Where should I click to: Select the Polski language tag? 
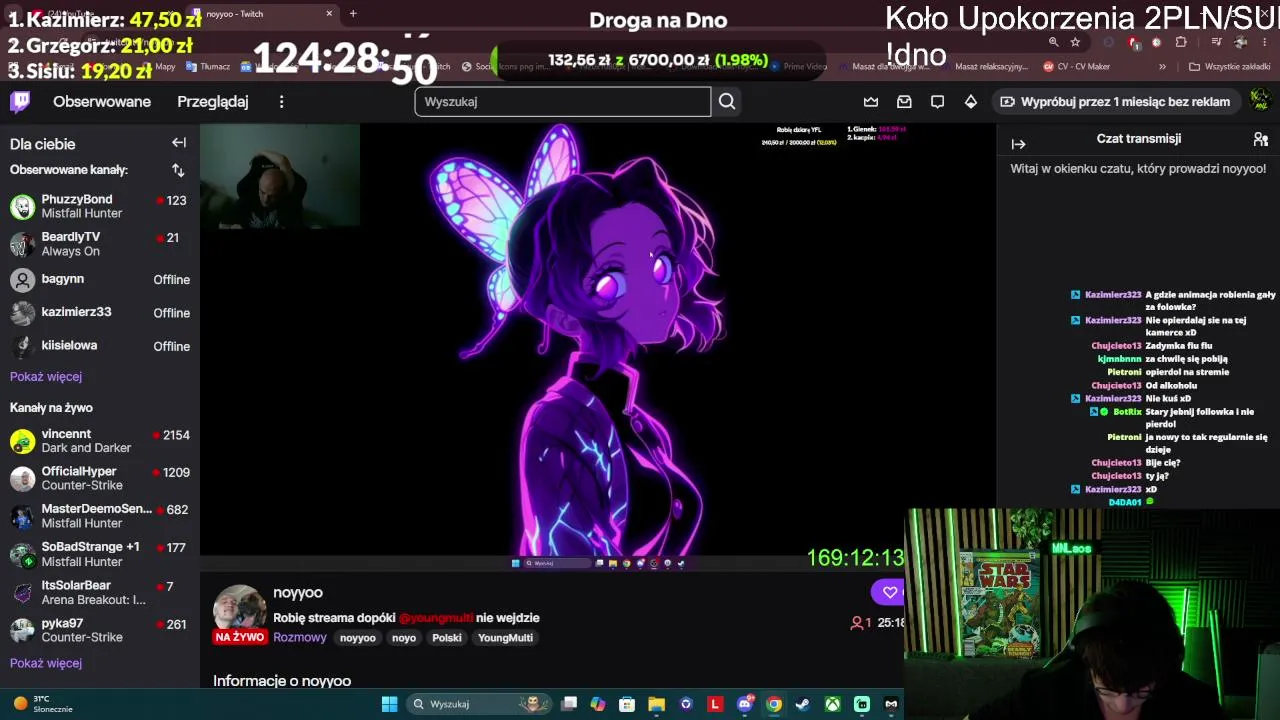click(x=447, y=638)
